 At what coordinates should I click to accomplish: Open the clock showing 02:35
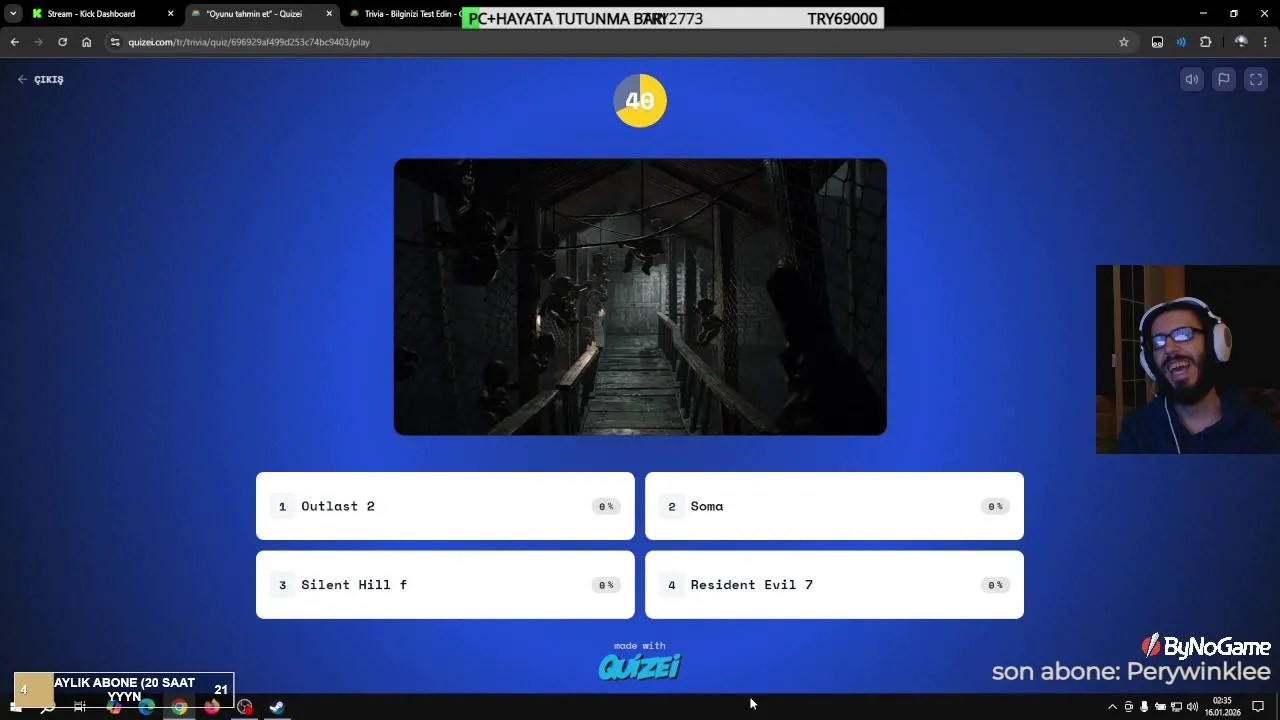click(x=1222, y=707)
